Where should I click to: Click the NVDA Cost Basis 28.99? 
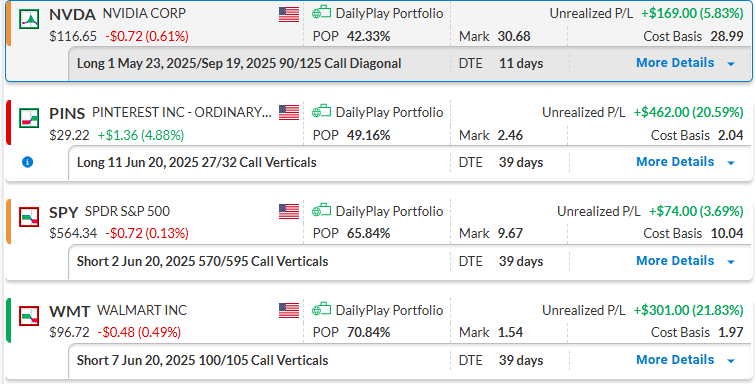[x=727, y=37]
